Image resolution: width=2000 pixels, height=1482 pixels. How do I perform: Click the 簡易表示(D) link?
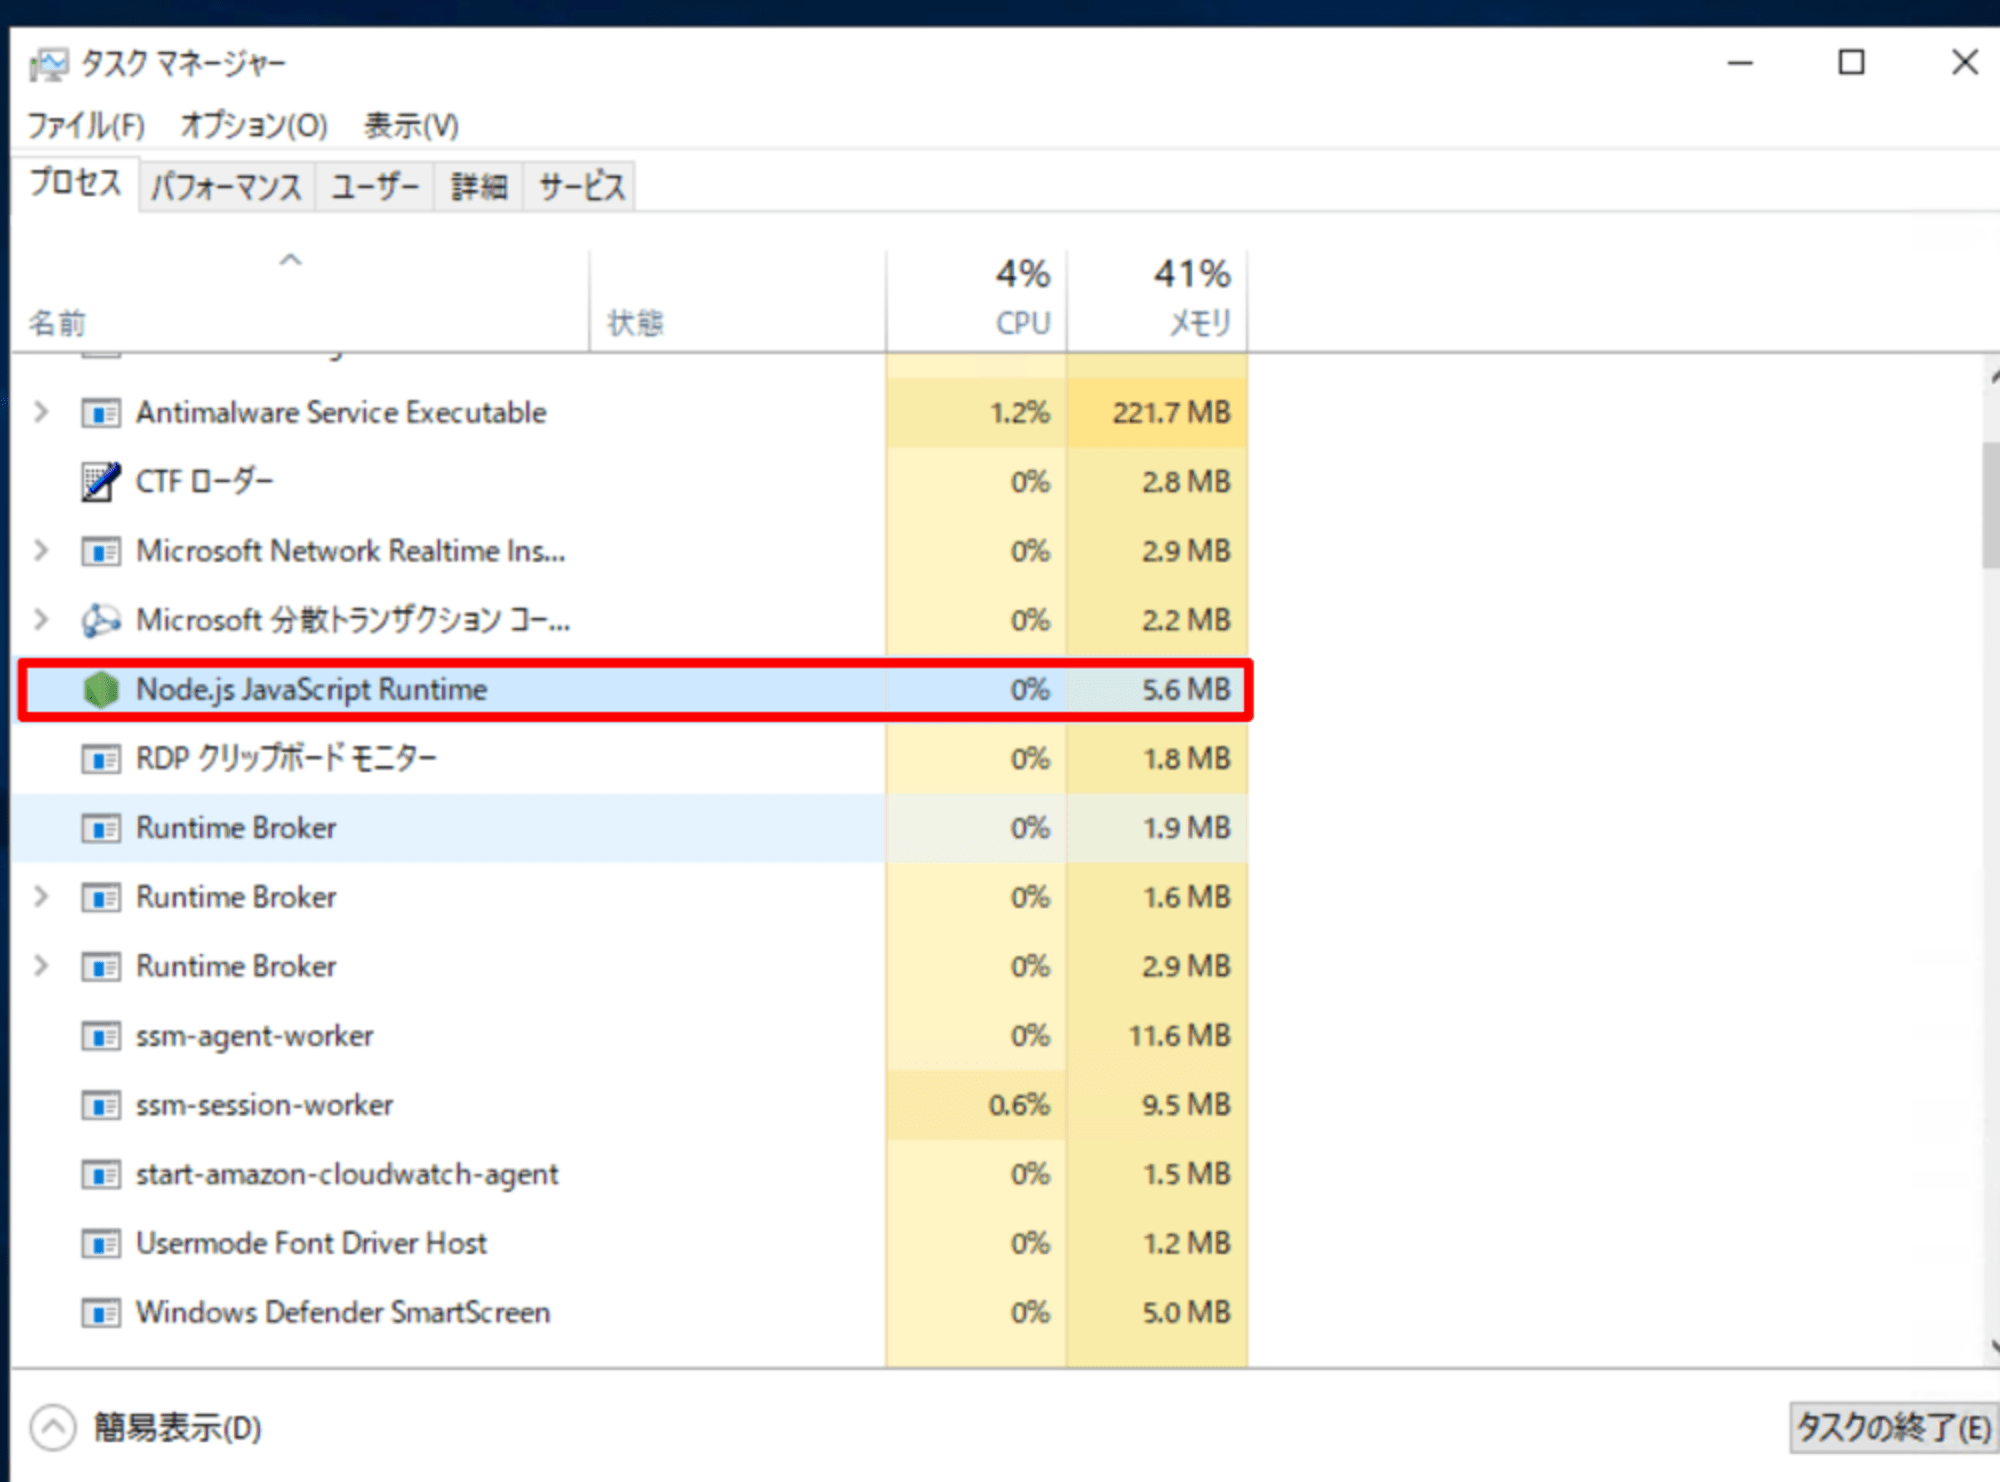point(178,1427)
